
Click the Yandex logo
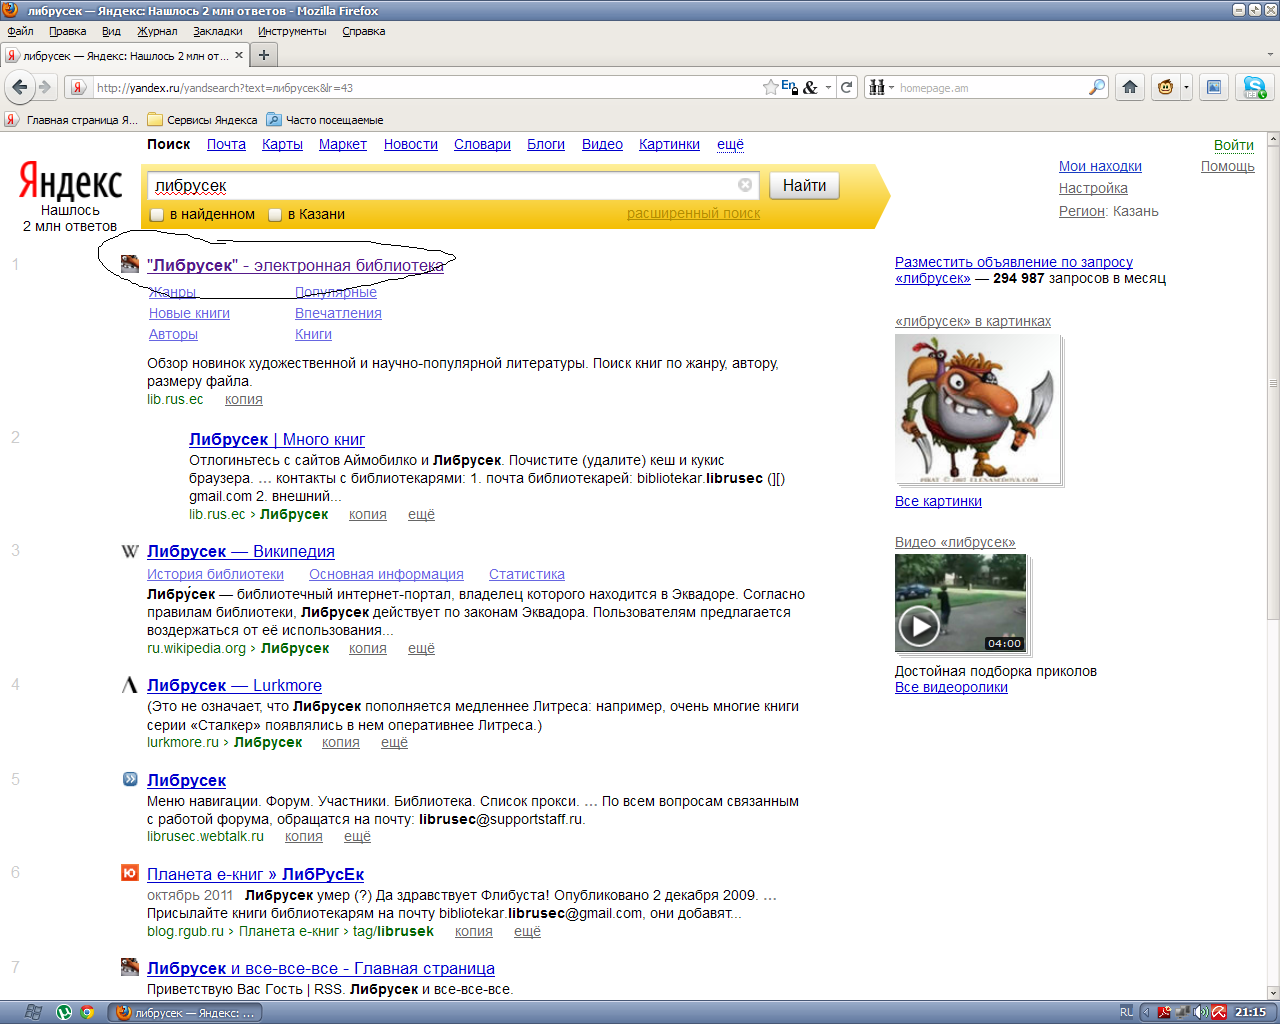coord(70,182)
